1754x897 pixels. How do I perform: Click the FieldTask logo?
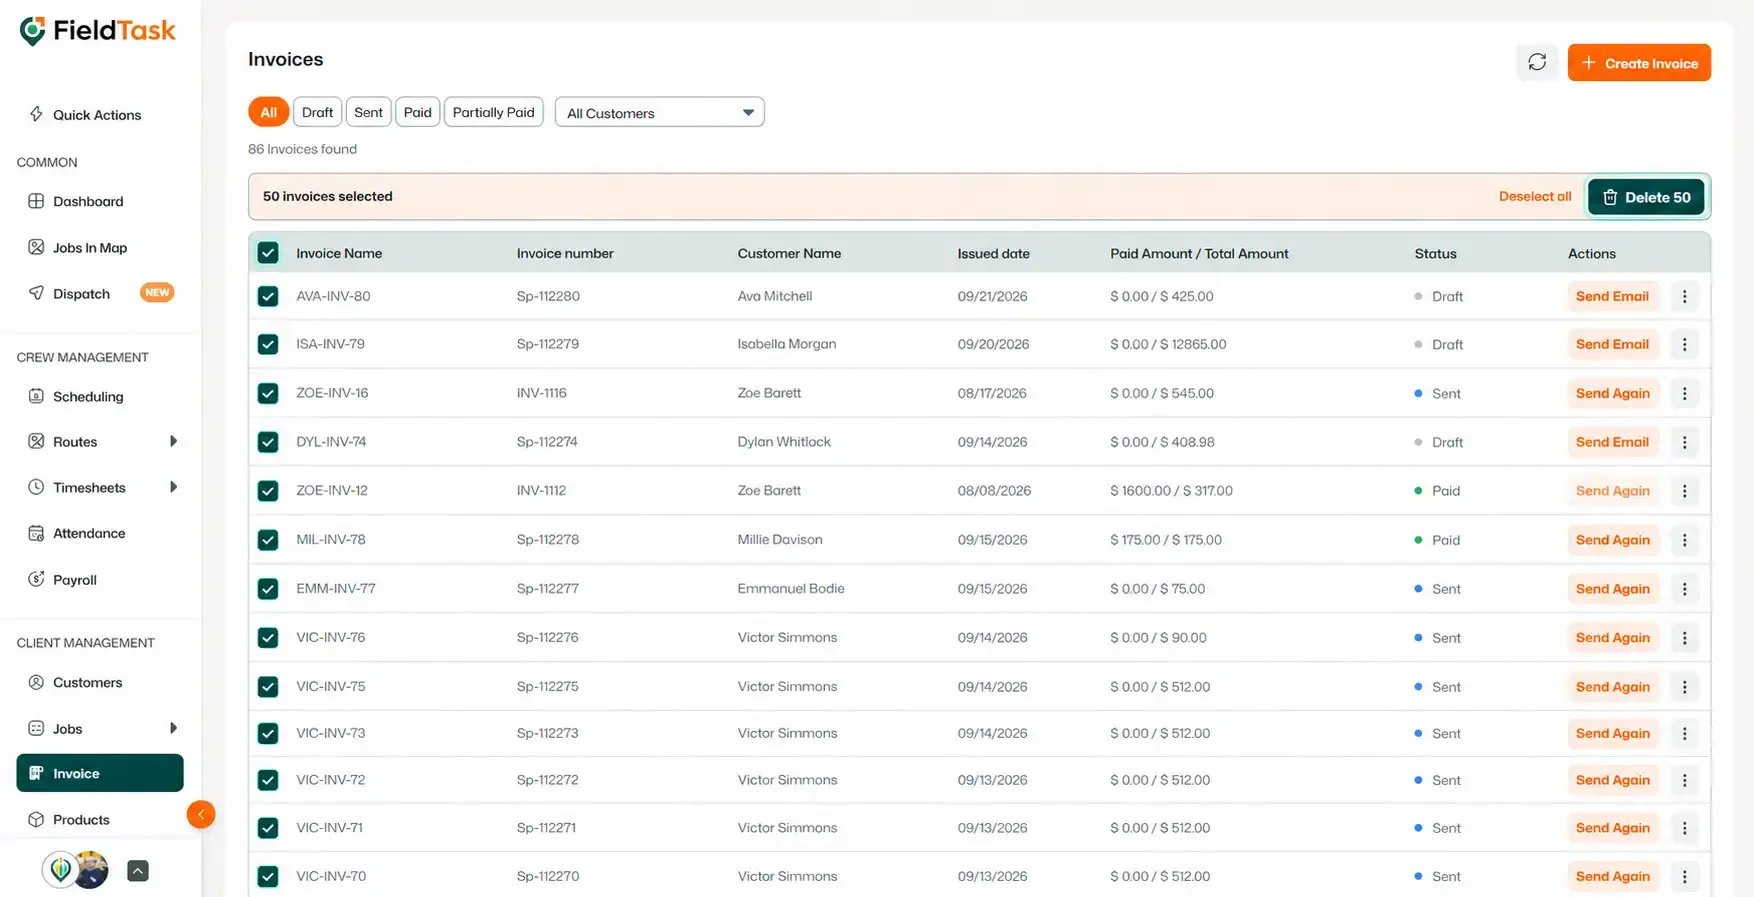(x=97, y=31)
